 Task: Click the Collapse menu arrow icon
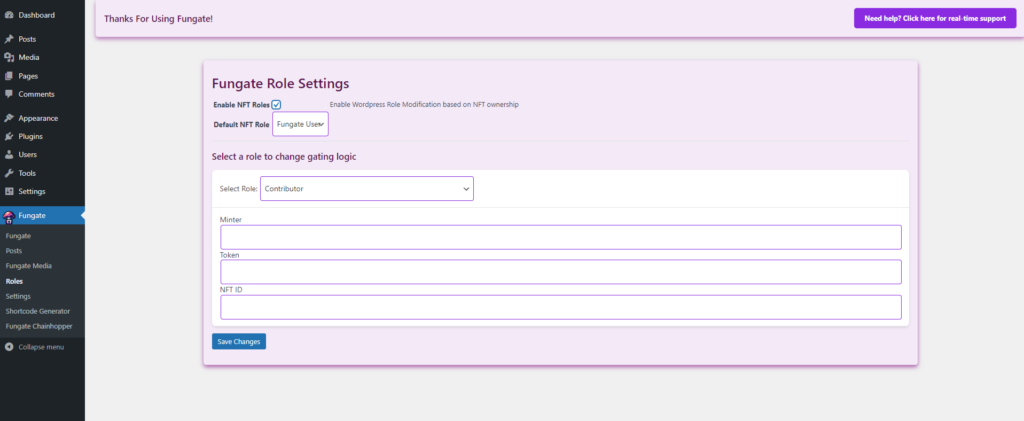coord(9,347)
